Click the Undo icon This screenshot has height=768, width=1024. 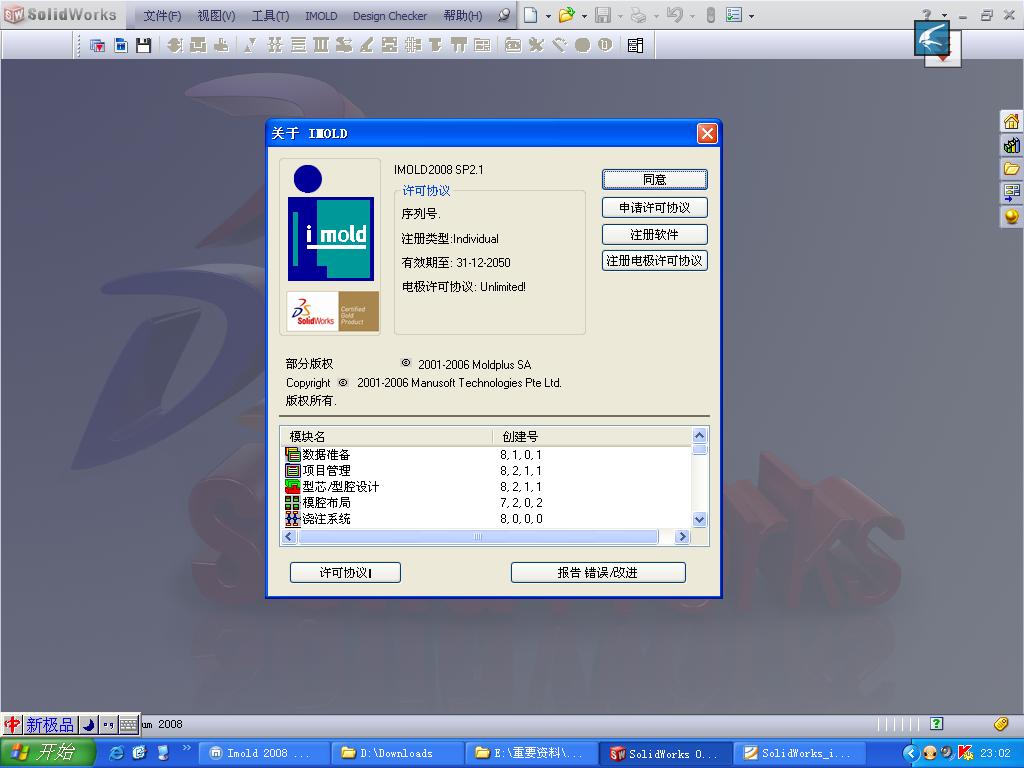[675, 15]
